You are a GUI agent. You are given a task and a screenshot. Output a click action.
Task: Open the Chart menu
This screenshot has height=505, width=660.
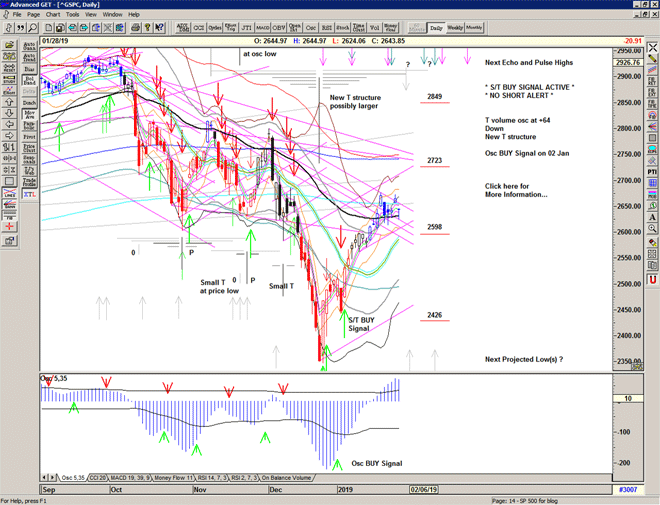[53, 15]
